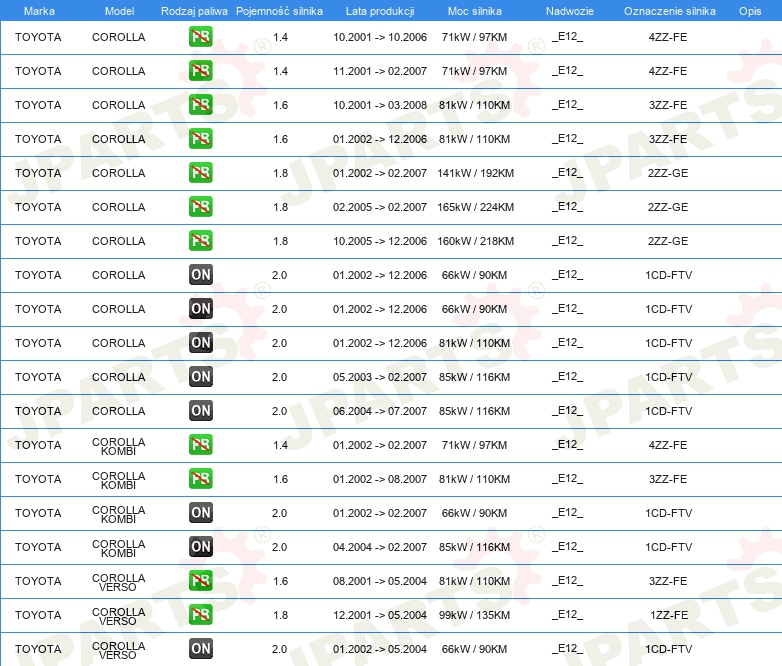Click petrol icon for Corolla 1.4 10.2001 row

pyautogui.click(x=200, y=37)
